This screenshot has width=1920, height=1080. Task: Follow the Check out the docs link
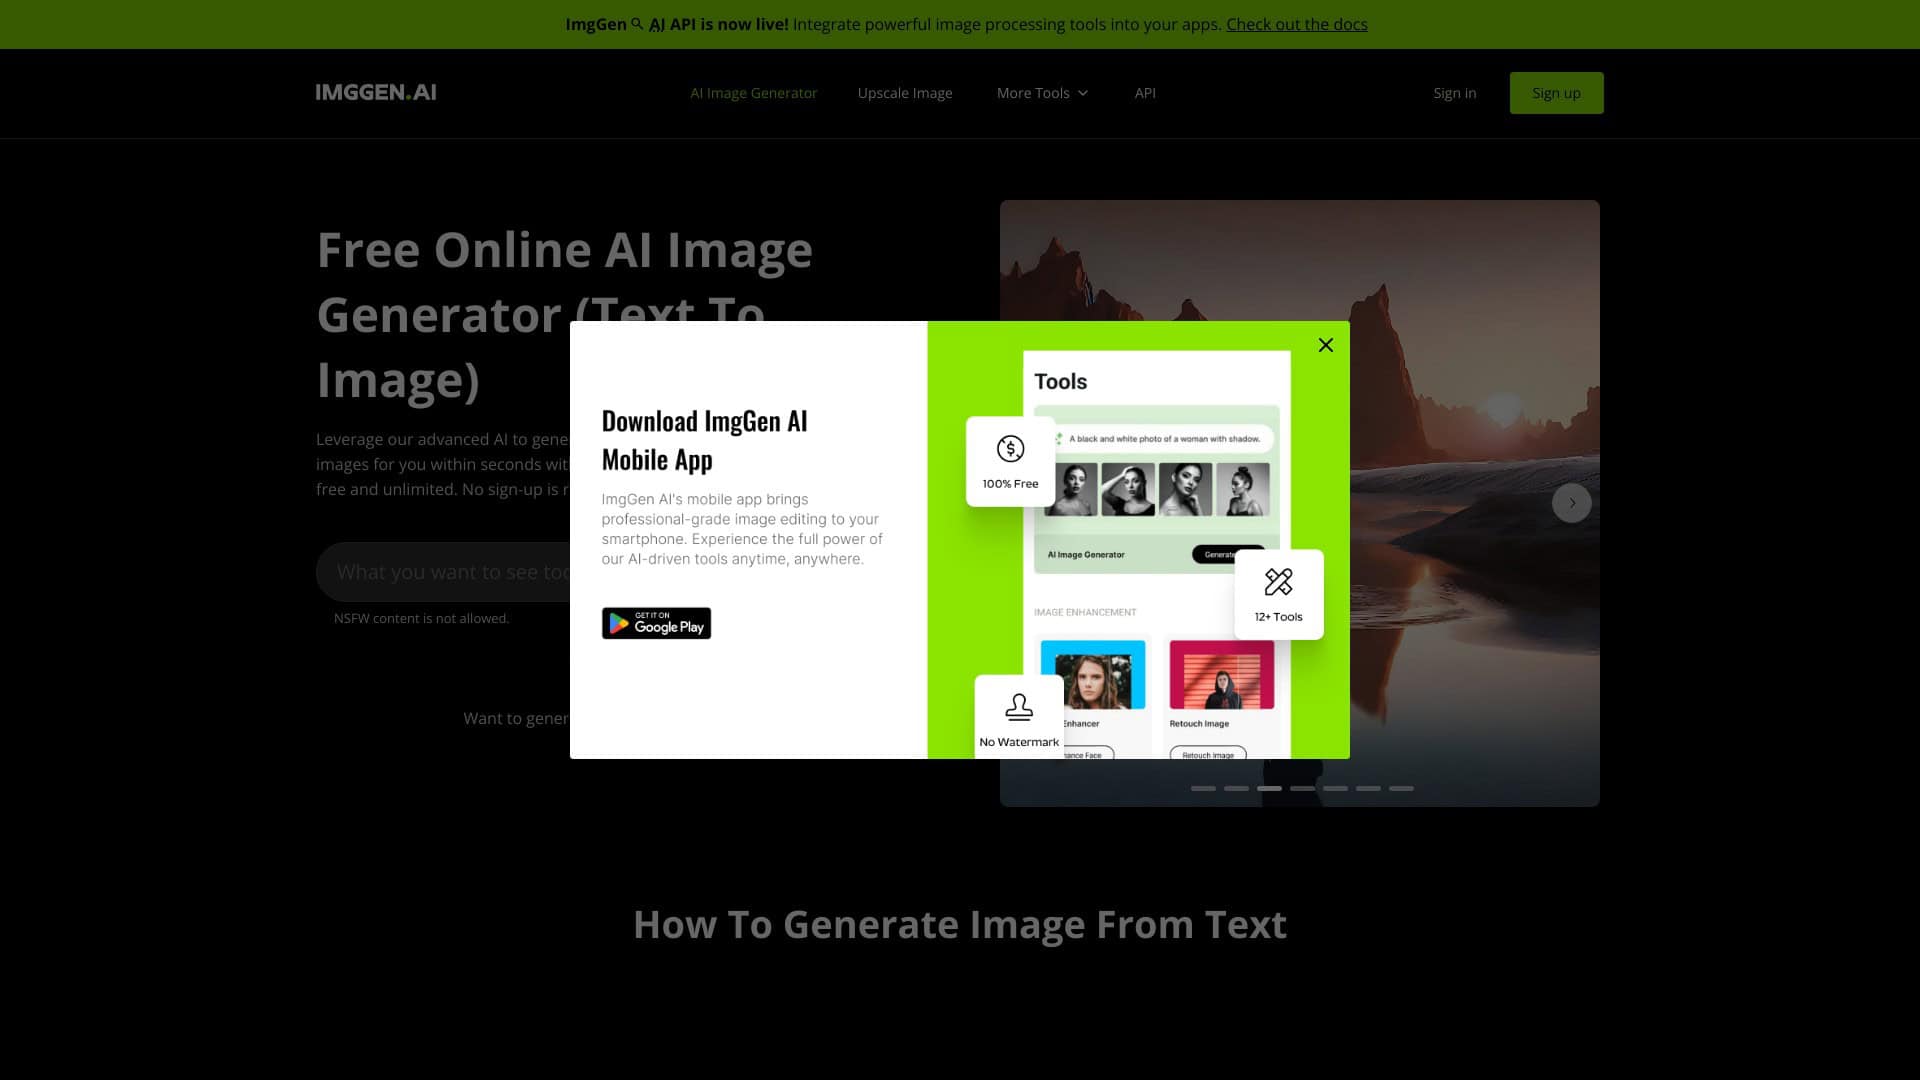pos(1297,24)
